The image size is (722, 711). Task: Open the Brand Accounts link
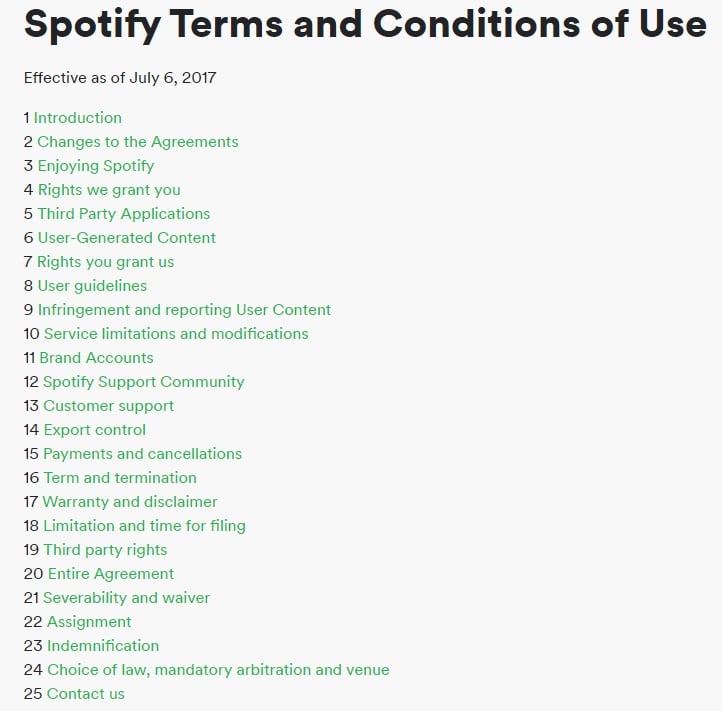point(96,358)
